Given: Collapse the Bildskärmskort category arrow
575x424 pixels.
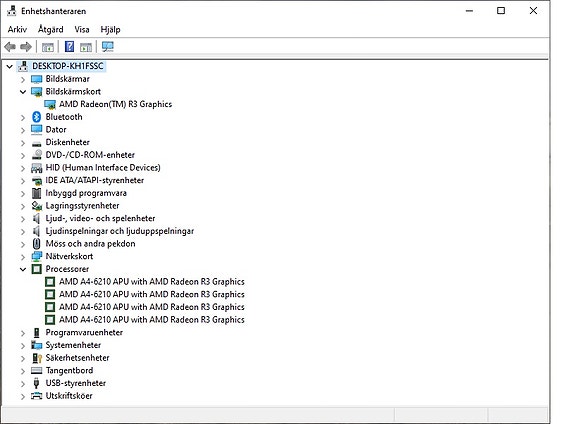Looking at the screenshot, I should coord(23,92).
